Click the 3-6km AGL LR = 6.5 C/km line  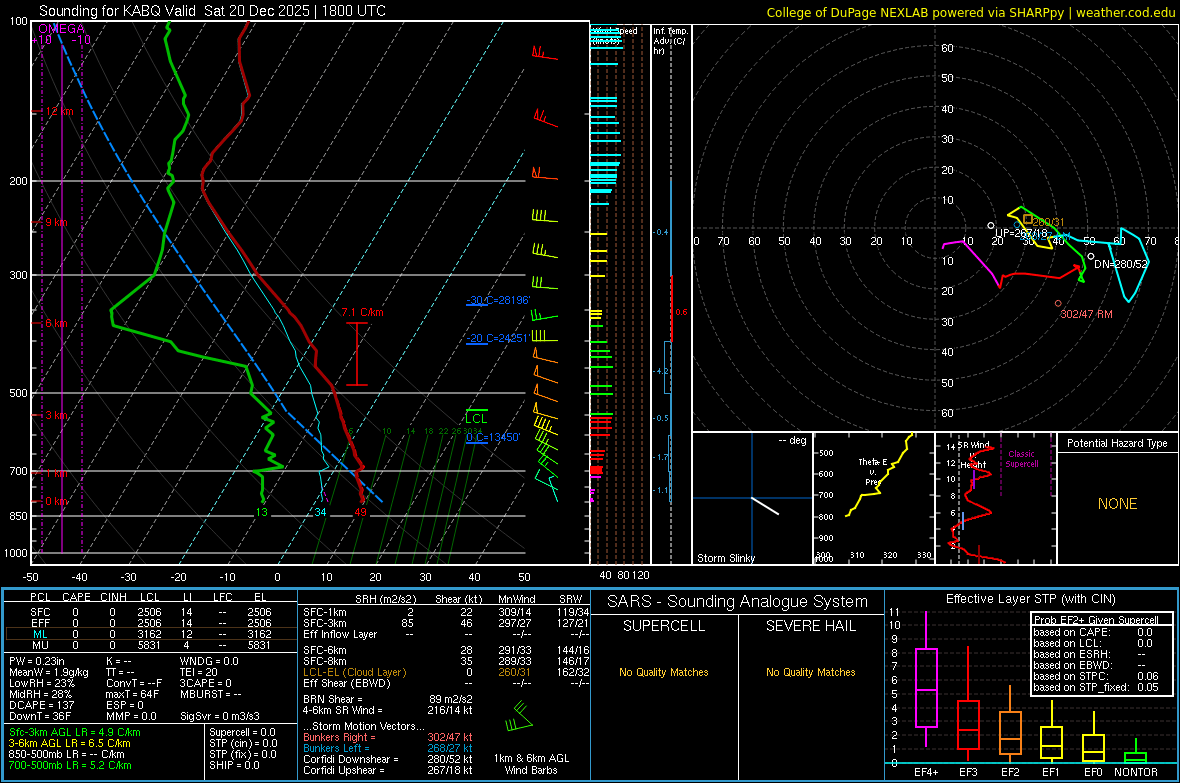pyautogui.click(x=69, y=743)
